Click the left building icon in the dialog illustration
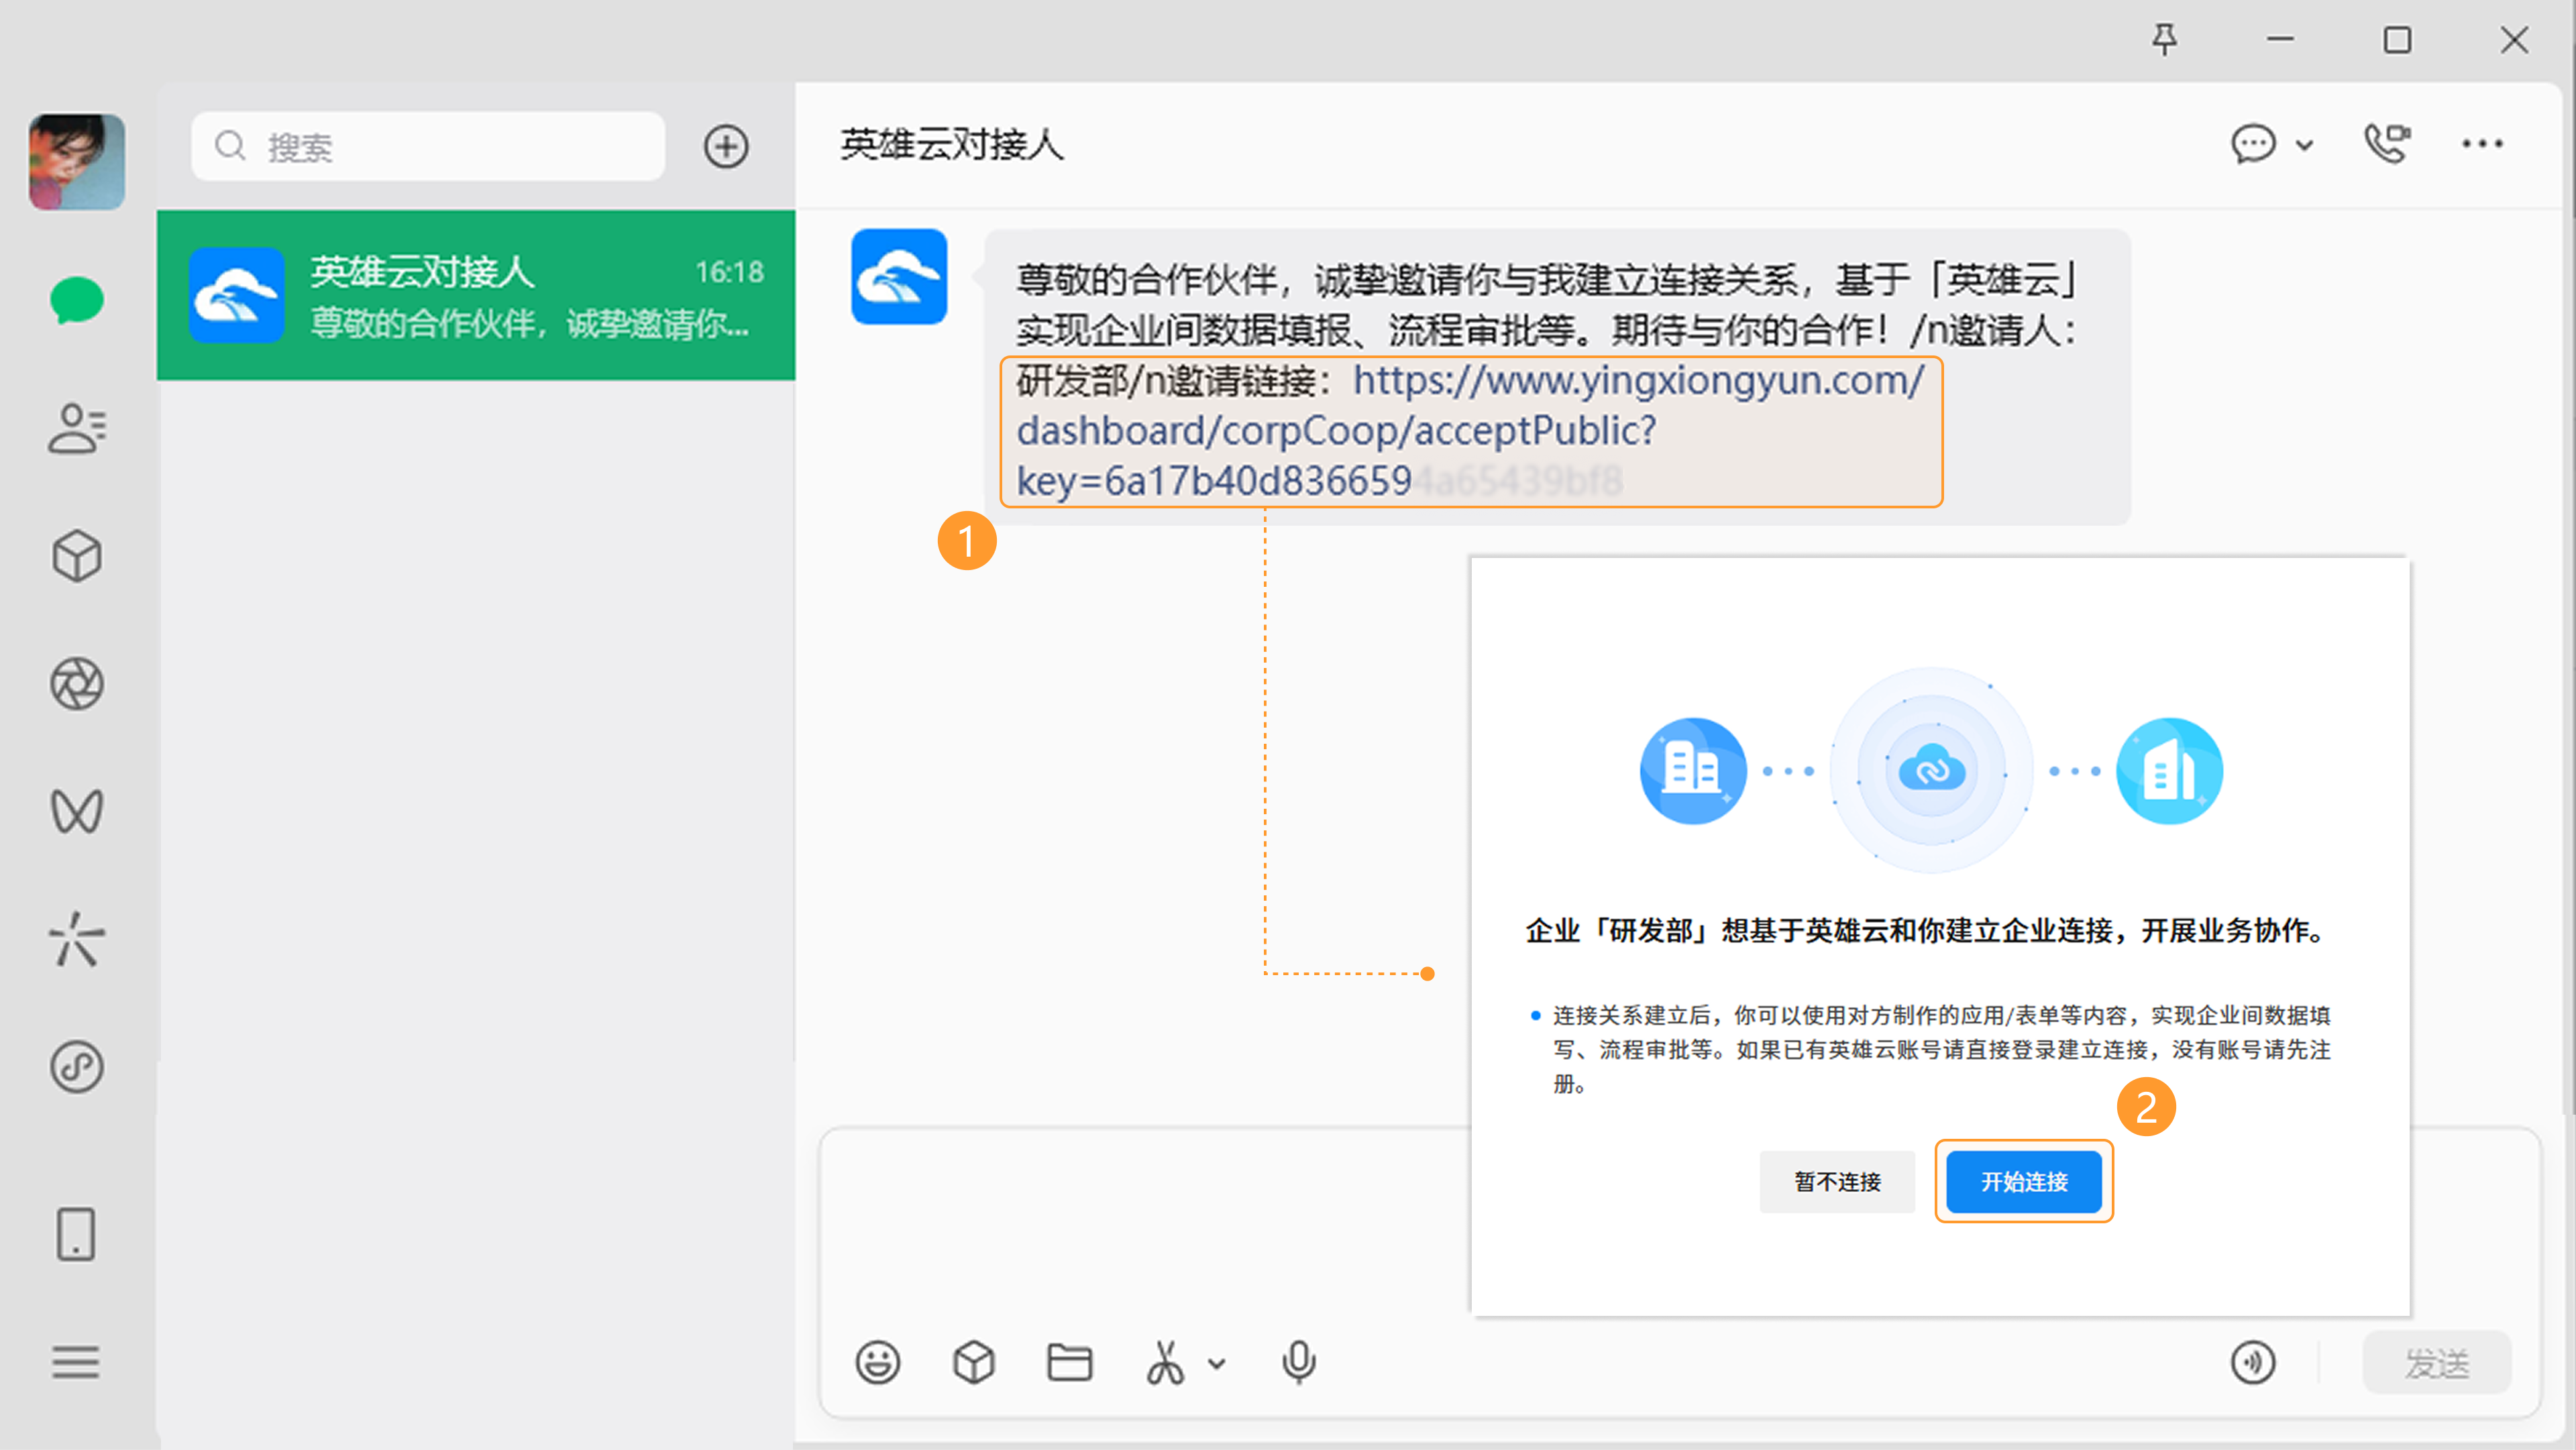The height and width of the screenshot is (1450, 2576). [x=1693, y=770]
